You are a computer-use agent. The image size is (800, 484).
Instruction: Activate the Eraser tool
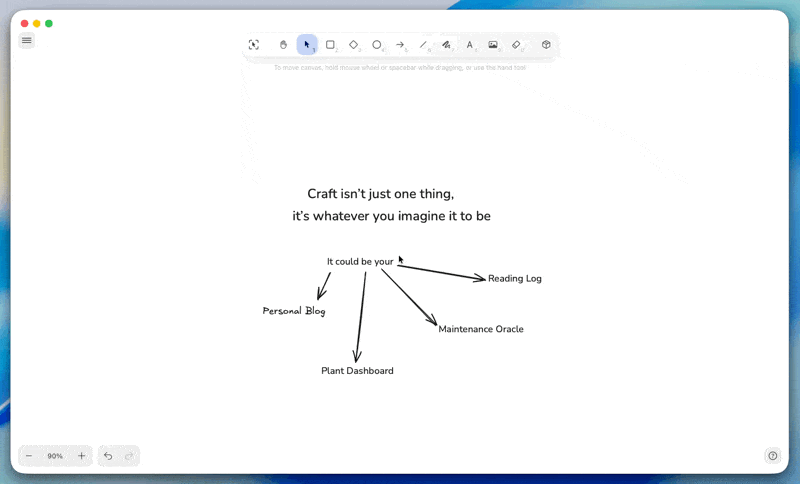click(x=516, y=45)
